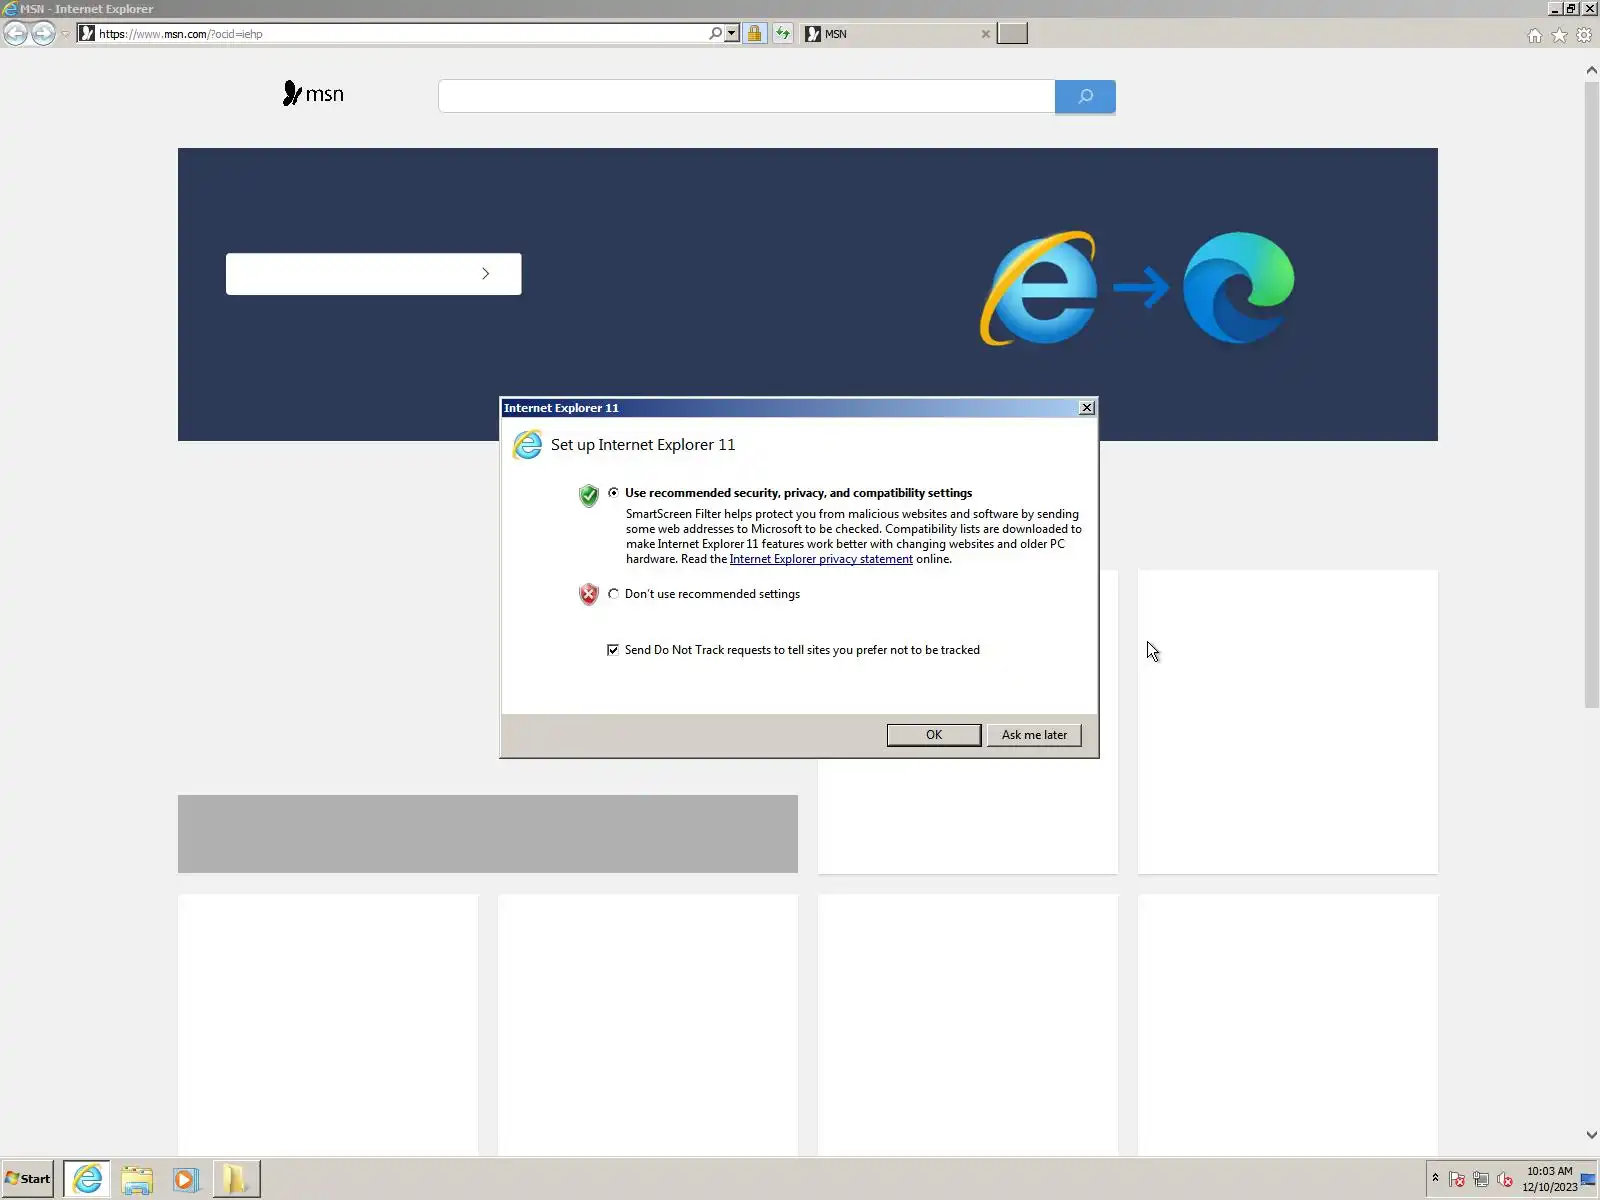
Task: Open the Favorites star icon
Action: coord(1559,35)
